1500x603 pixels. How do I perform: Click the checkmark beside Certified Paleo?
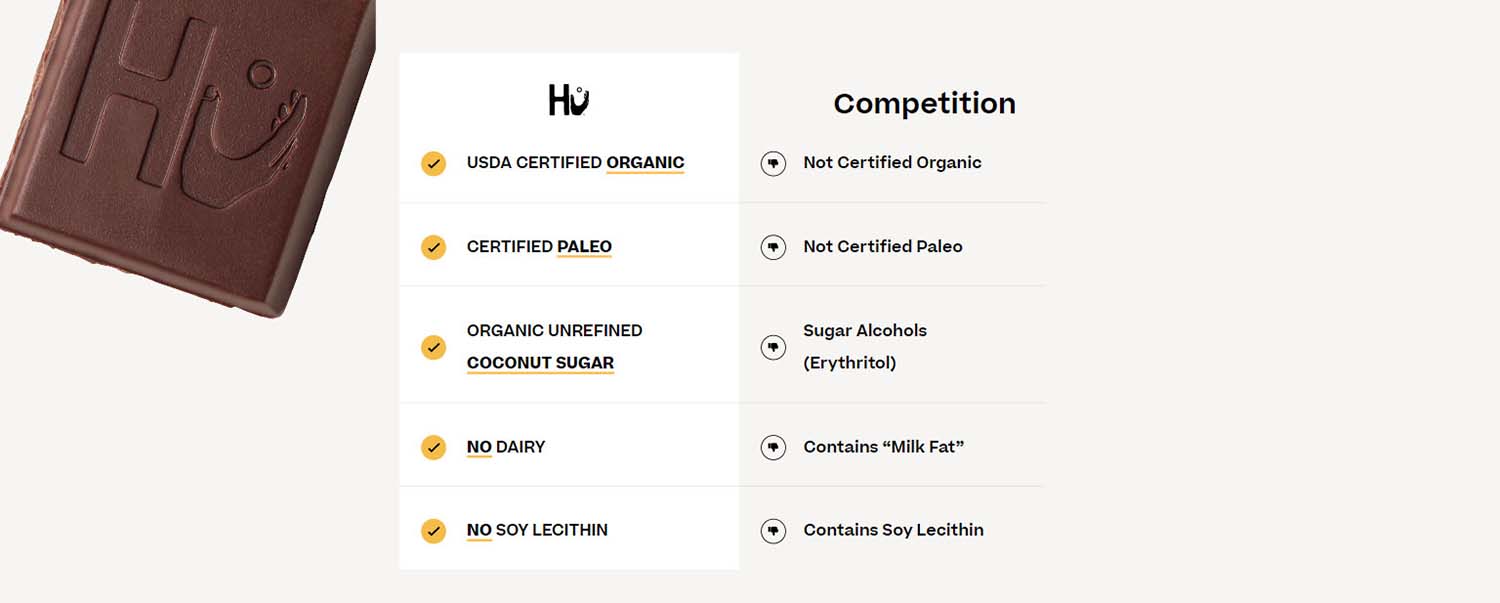coord(433,247)
